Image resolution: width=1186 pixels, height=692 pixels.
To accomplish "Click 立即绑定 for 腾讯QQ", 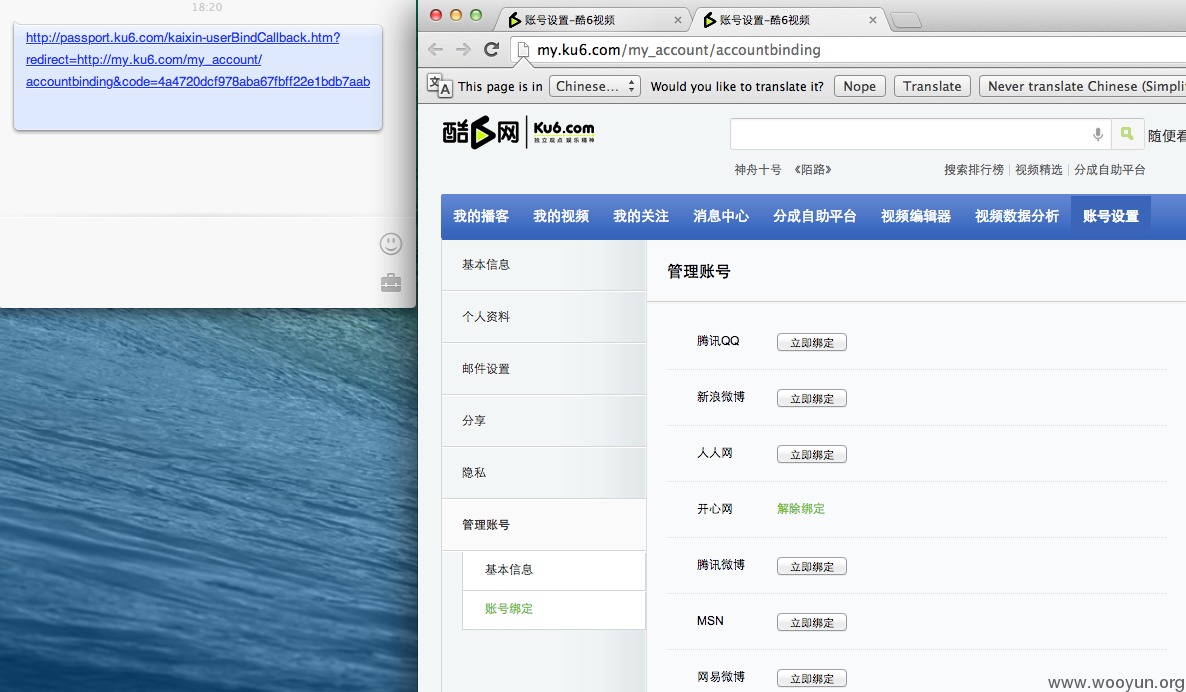I will tap(812, 343).
